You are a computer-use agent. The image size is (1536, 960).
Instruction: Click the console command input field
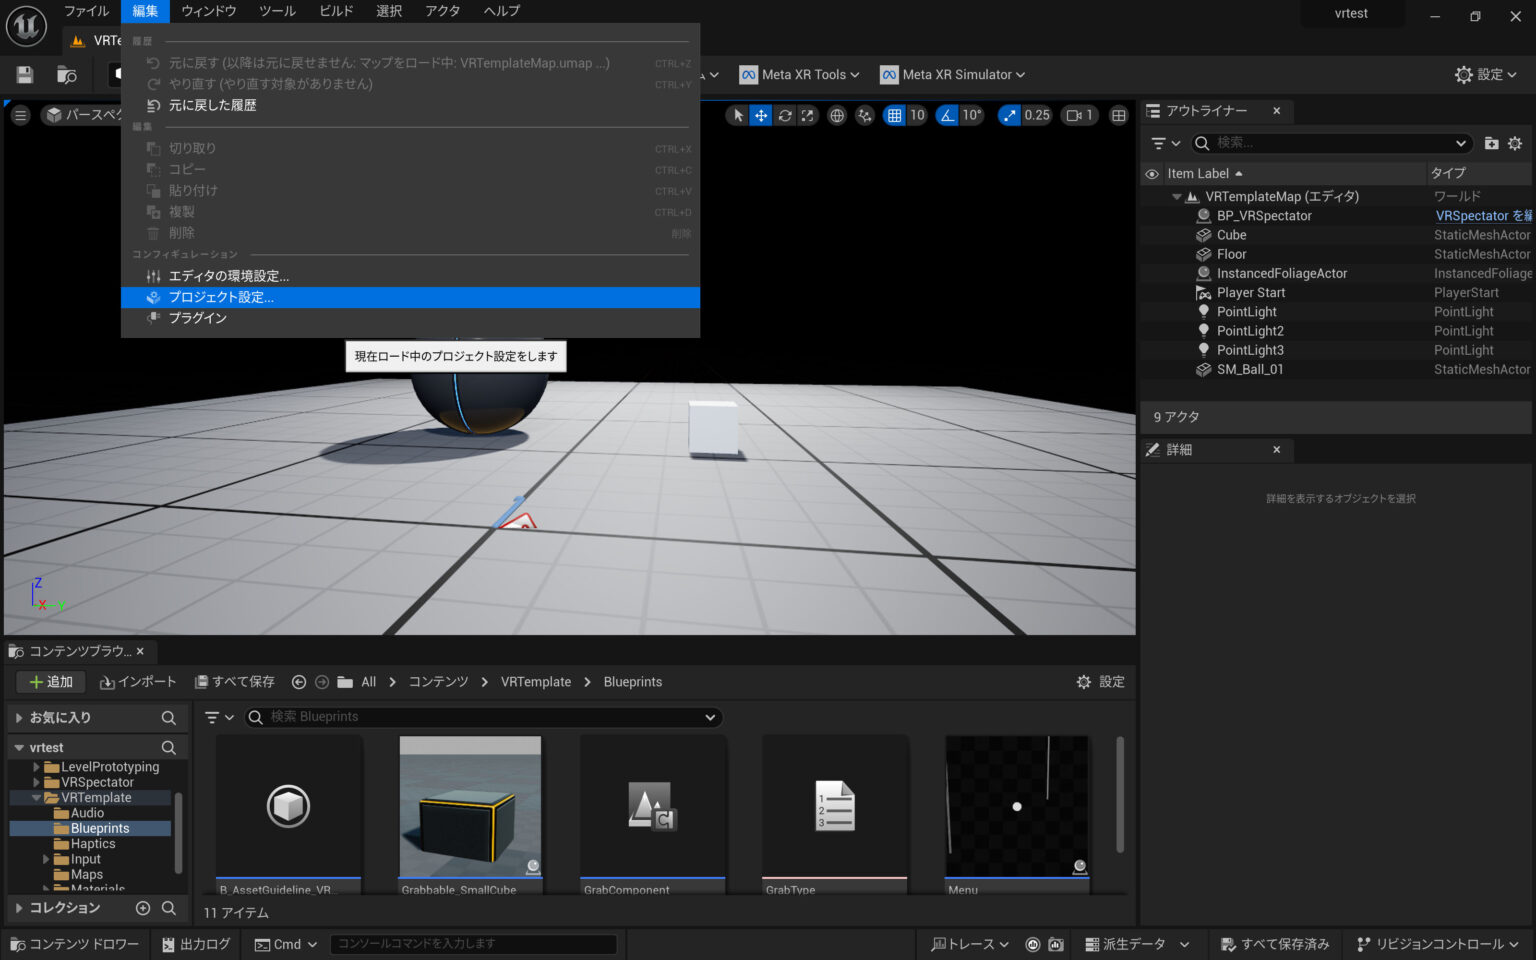click(x=473, y=943)
